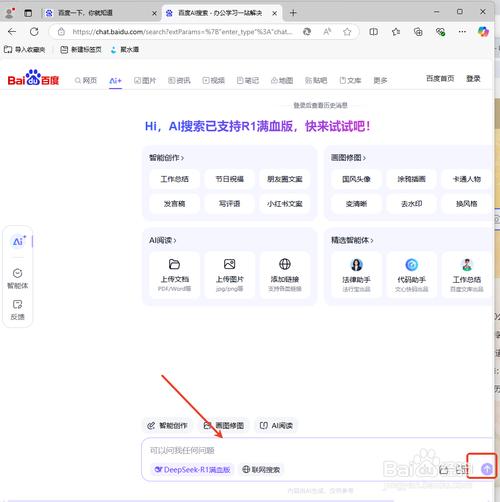Click the AI阅读 chip above input box
The image size is (500, 502).
pyautogui.click(x=276, y=425)
